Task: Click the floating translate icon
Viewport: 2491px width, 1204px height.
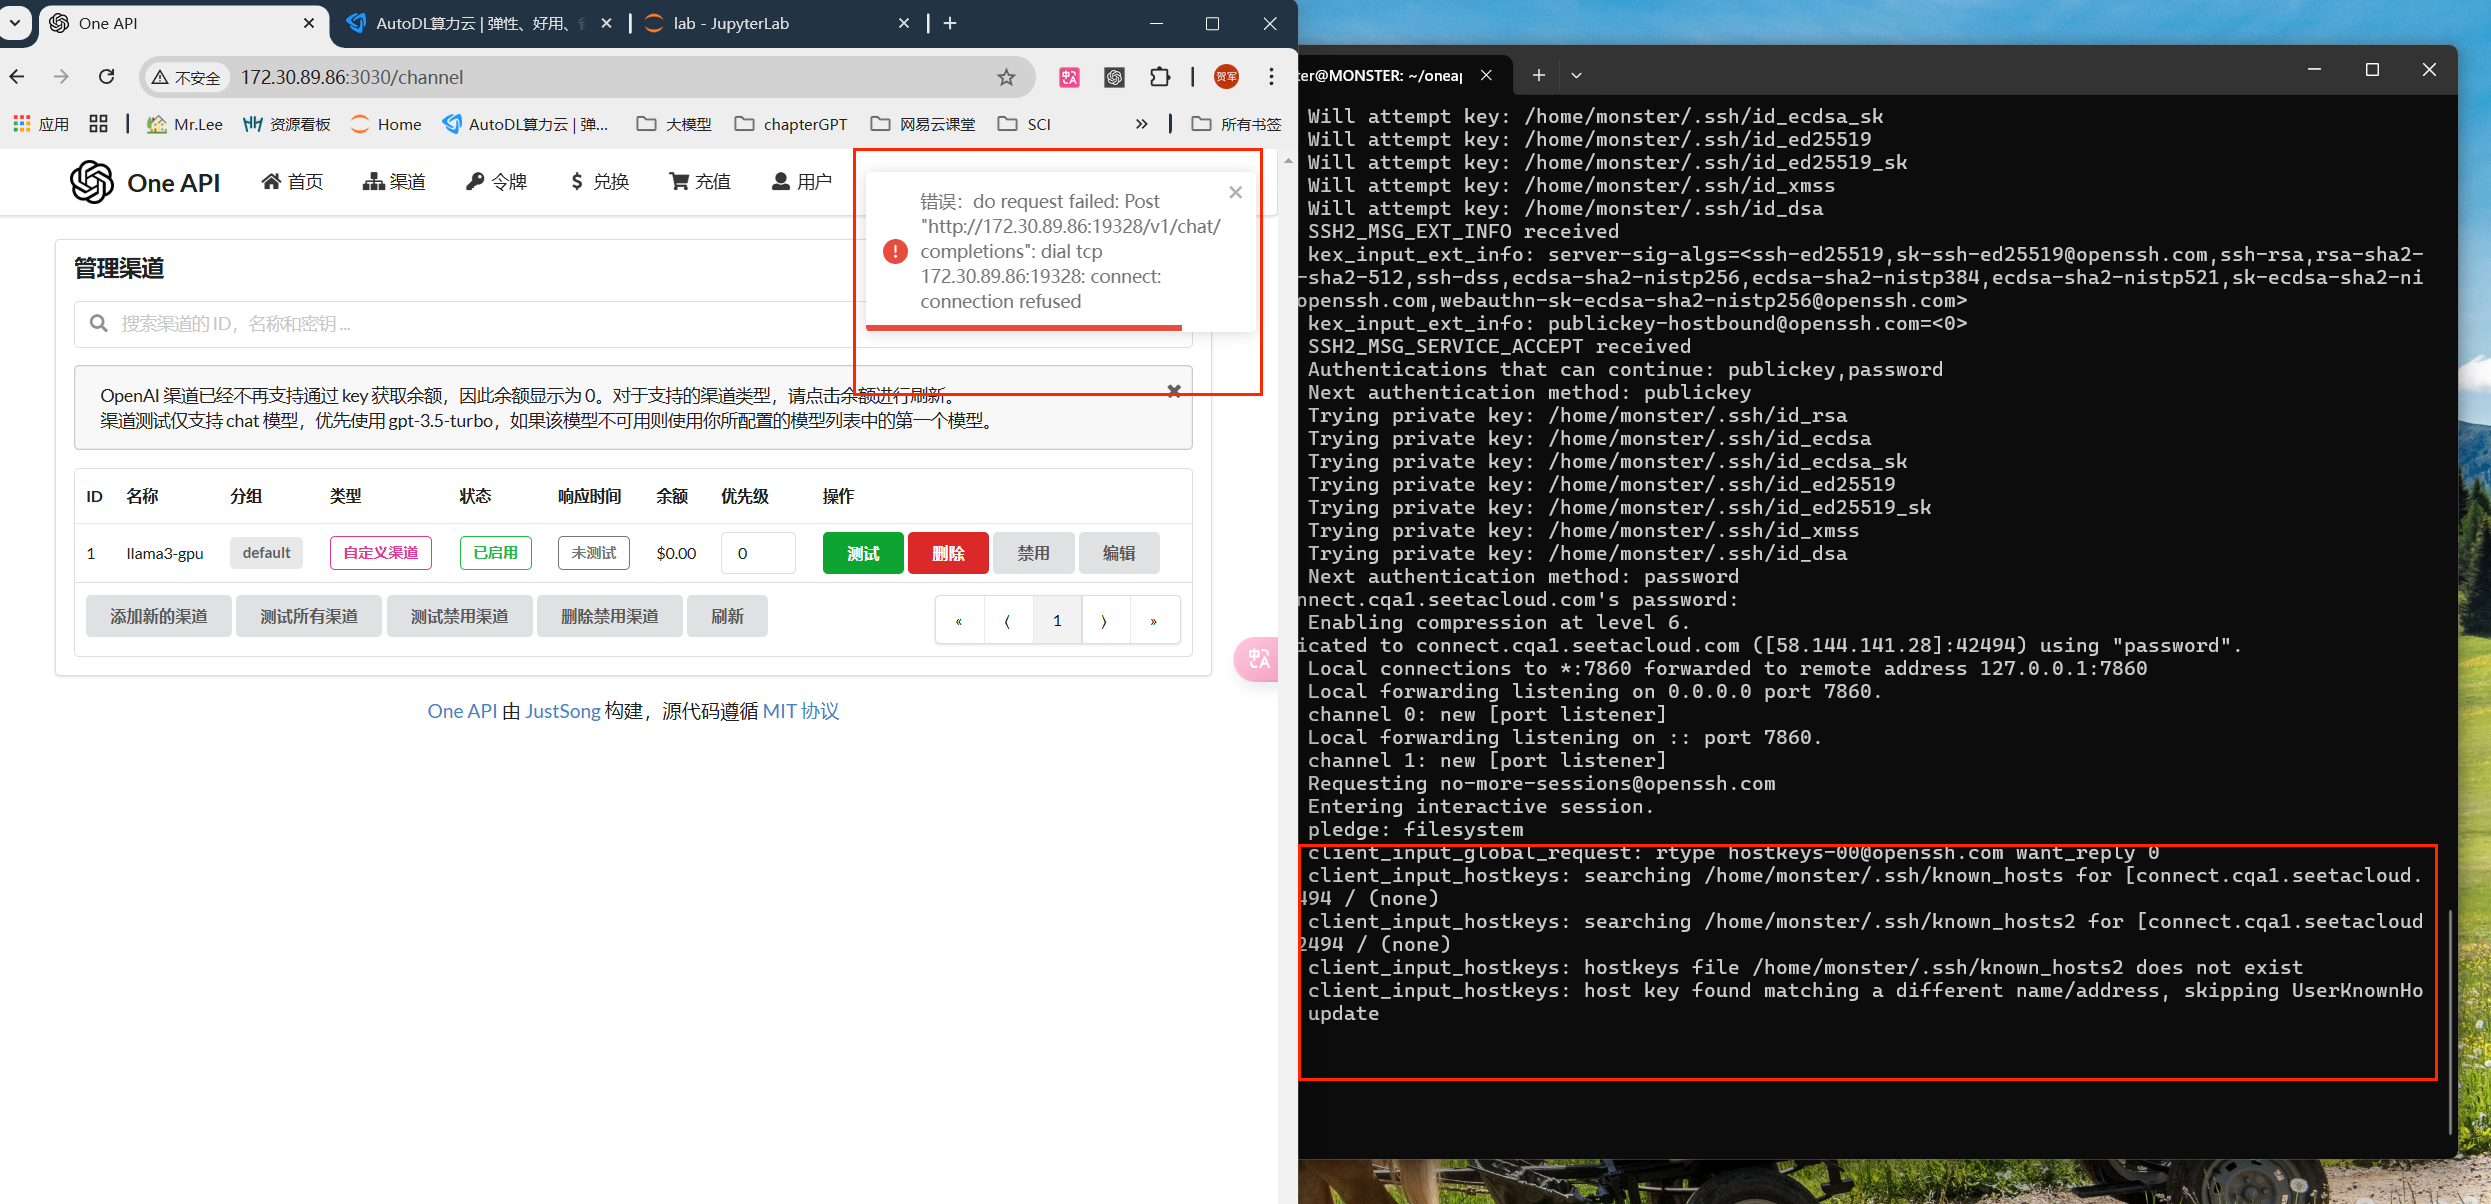Action: [x=1257, y=659]
